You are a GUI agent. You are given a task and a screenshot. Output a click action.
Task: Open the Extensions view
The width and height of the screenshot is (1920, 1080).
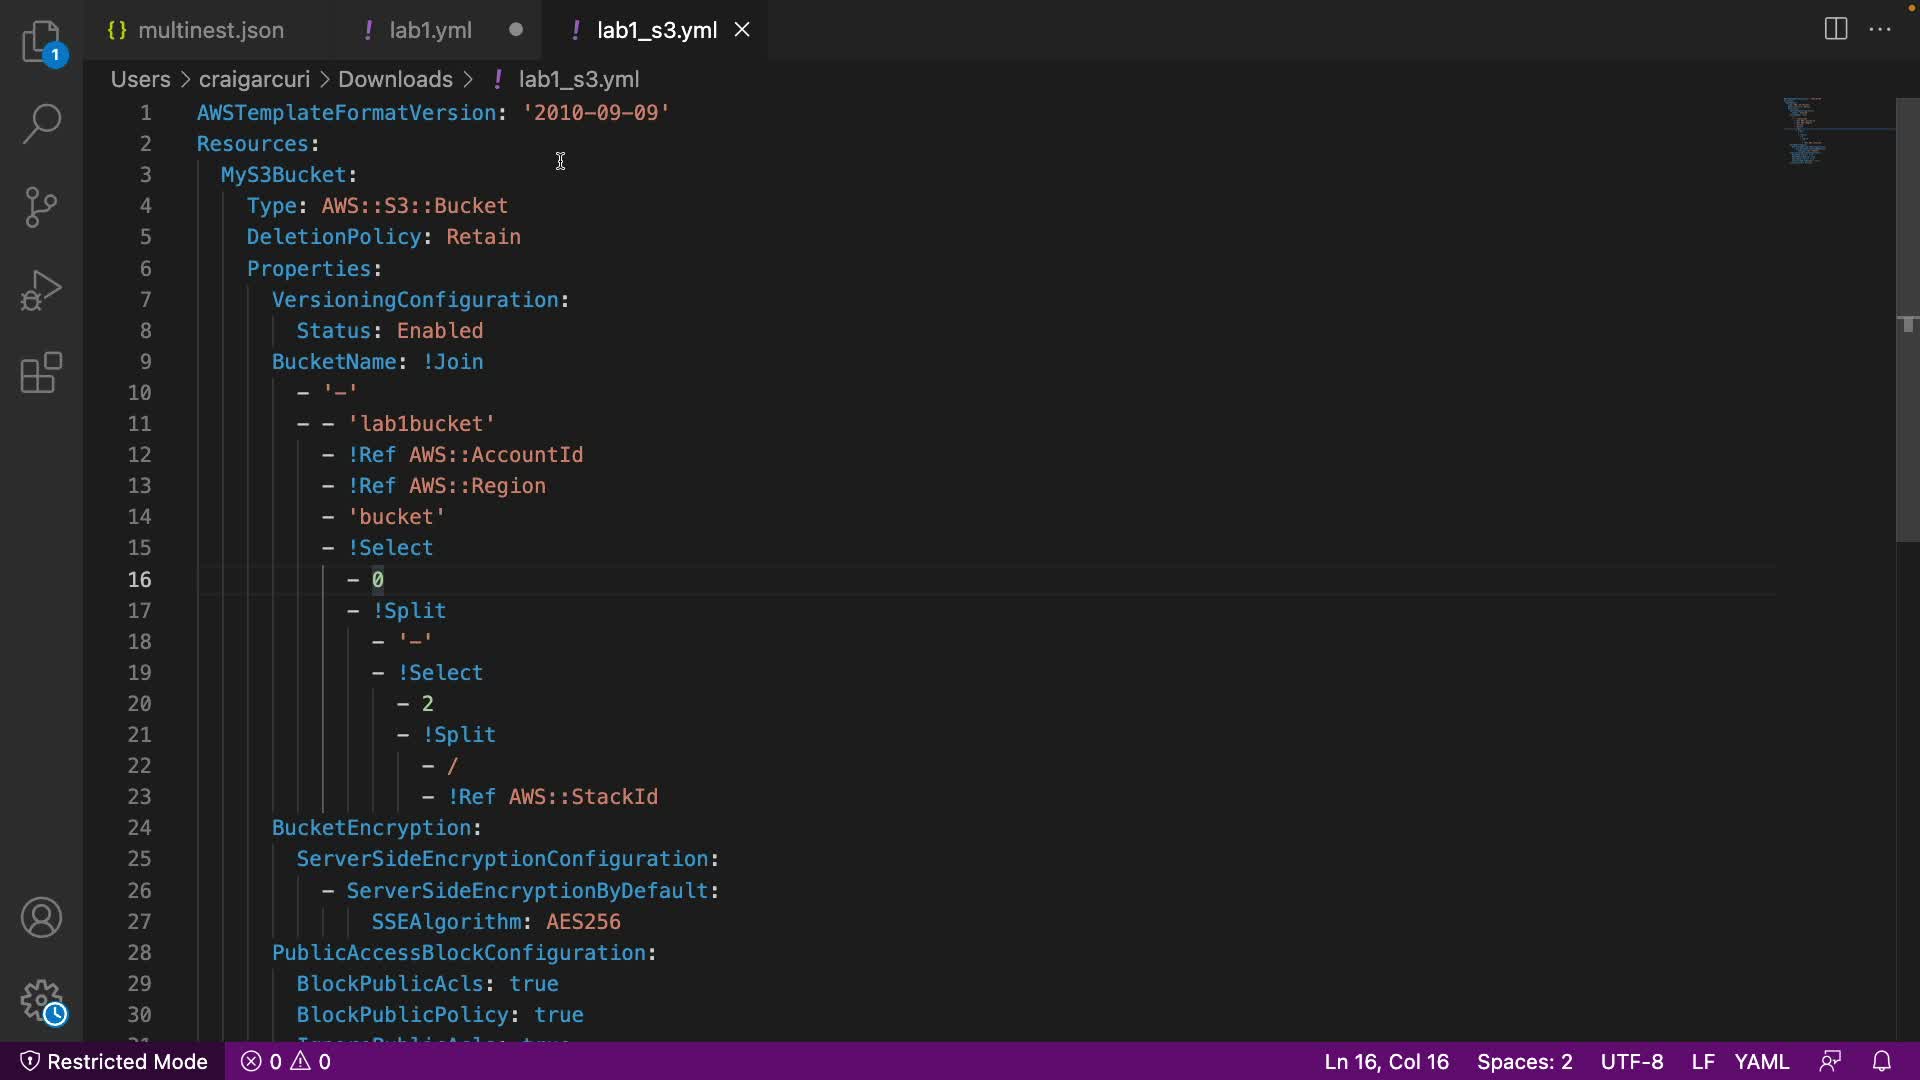pos(41,373)
